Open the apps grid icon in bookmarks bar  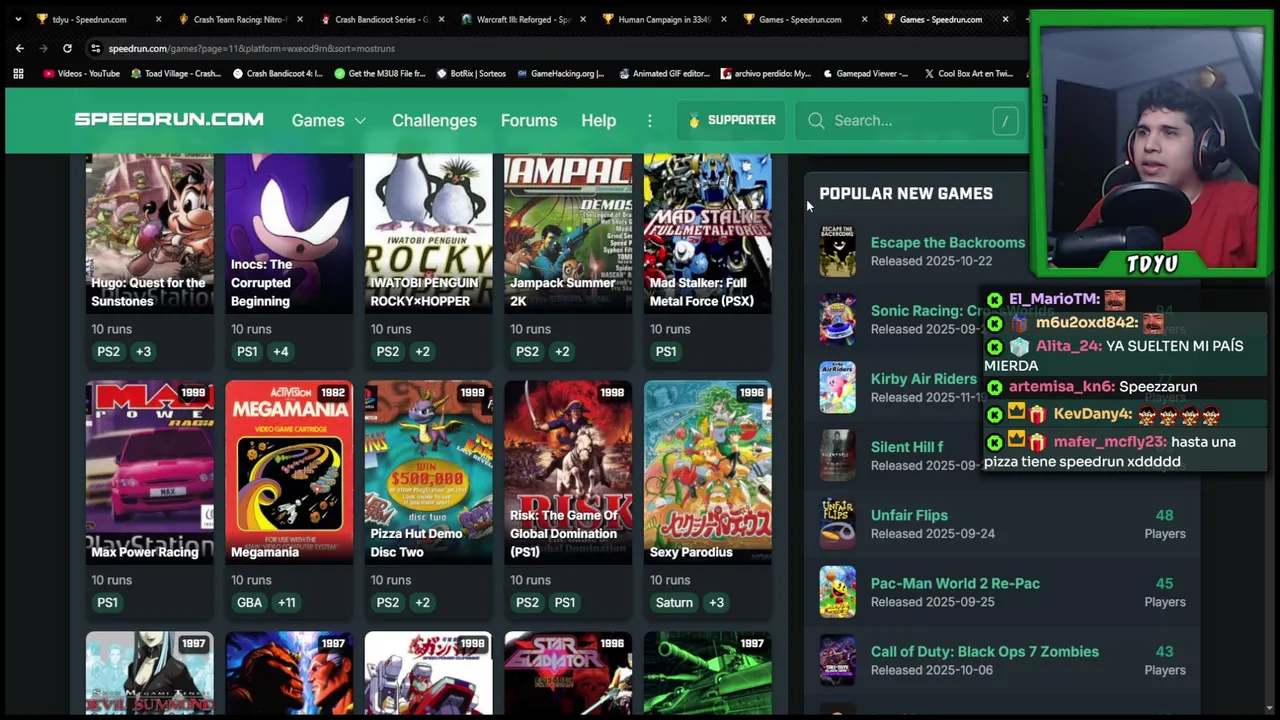(x=18, y=73)
